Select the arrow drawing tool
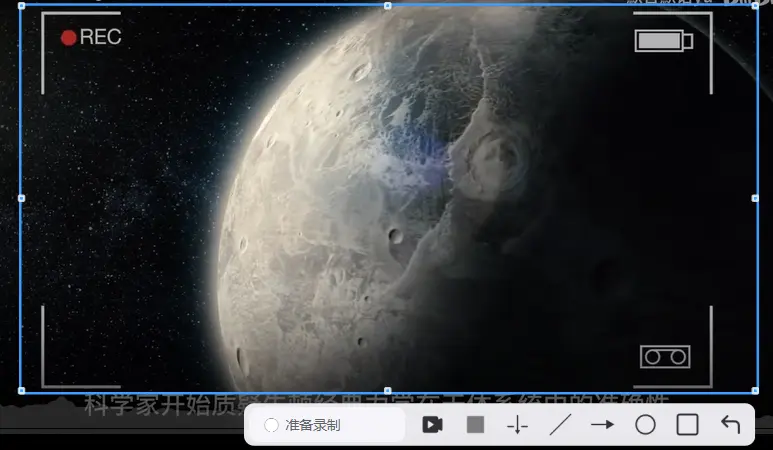The image size is (773, 450). click(x=602, y=425)
